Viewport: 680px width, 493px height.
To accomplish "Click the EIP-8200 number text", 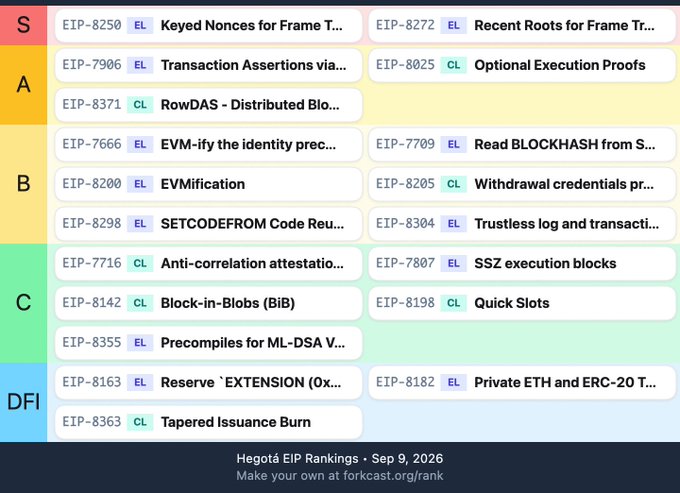I will tap(92, 184).
